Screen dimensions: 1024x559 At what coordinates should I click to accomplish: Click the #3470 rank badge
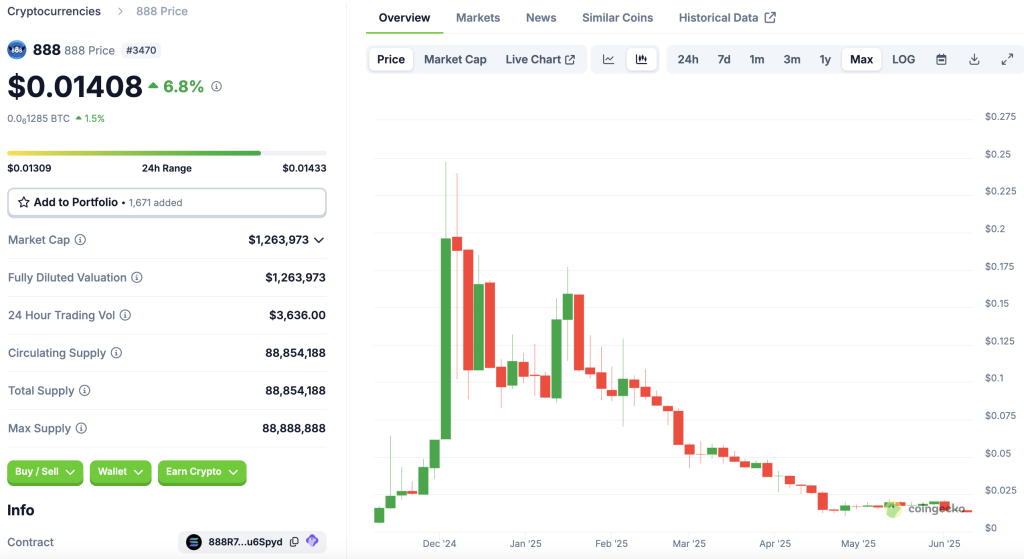click(x=141, y=50)
